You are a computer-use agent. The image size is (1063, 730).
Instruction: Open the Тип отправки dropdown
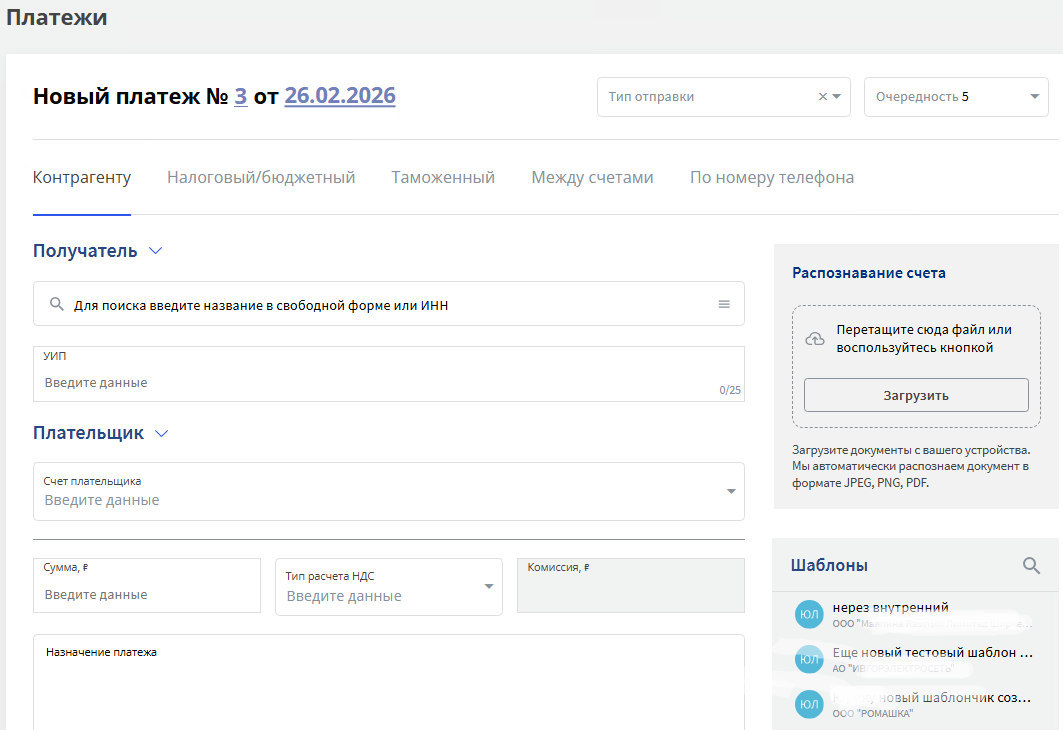(837, 96)
